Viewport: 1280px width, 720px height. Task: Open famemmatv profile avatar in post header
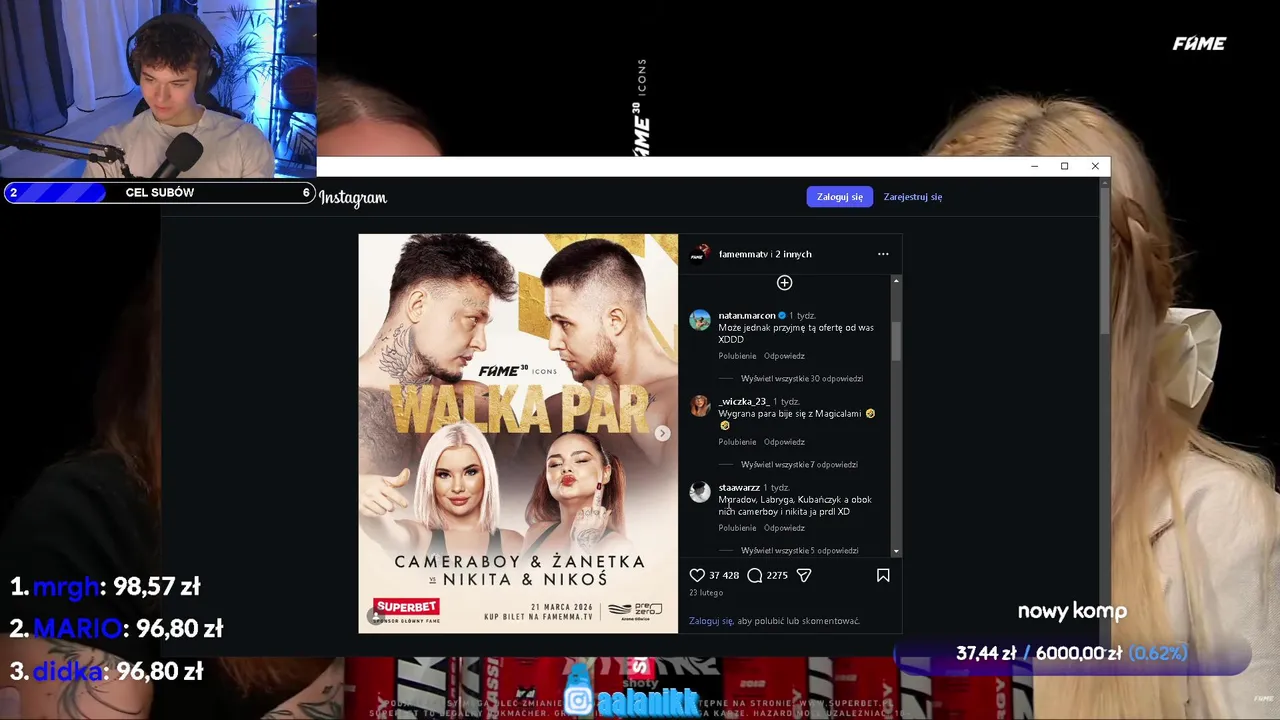[x=700, y=254]
